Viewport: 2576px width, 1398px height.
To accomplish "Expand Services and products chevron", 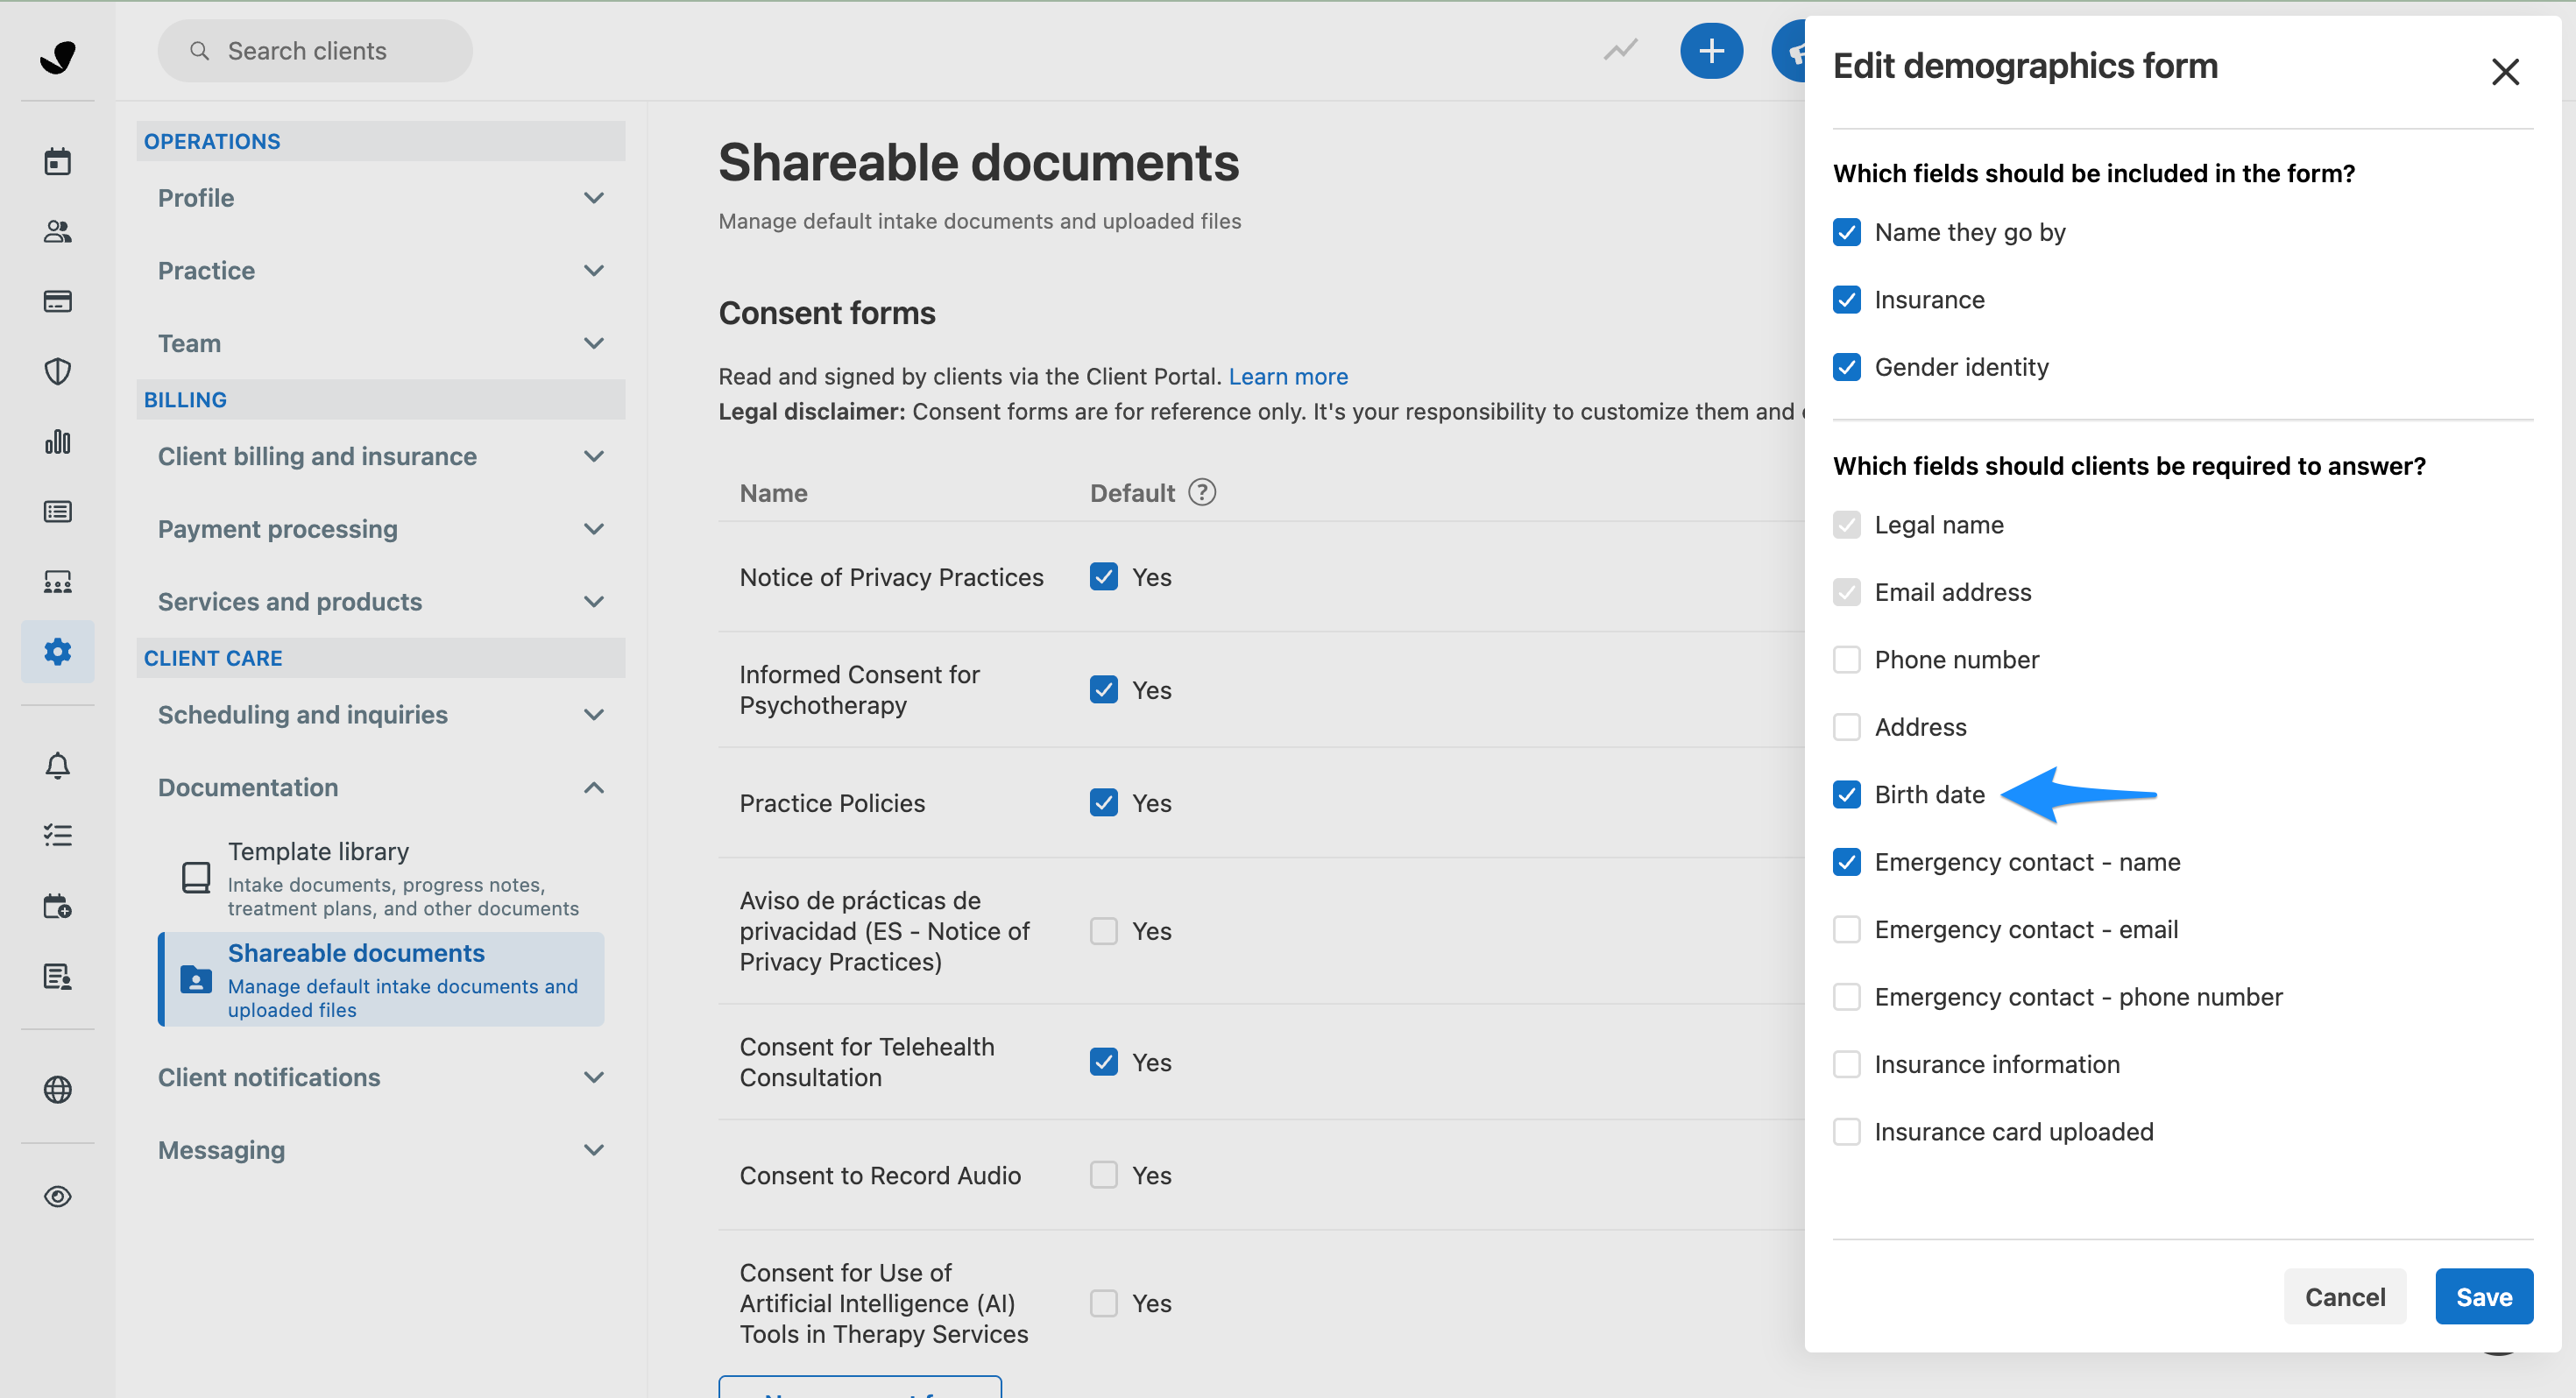I will tap(594, 601).
